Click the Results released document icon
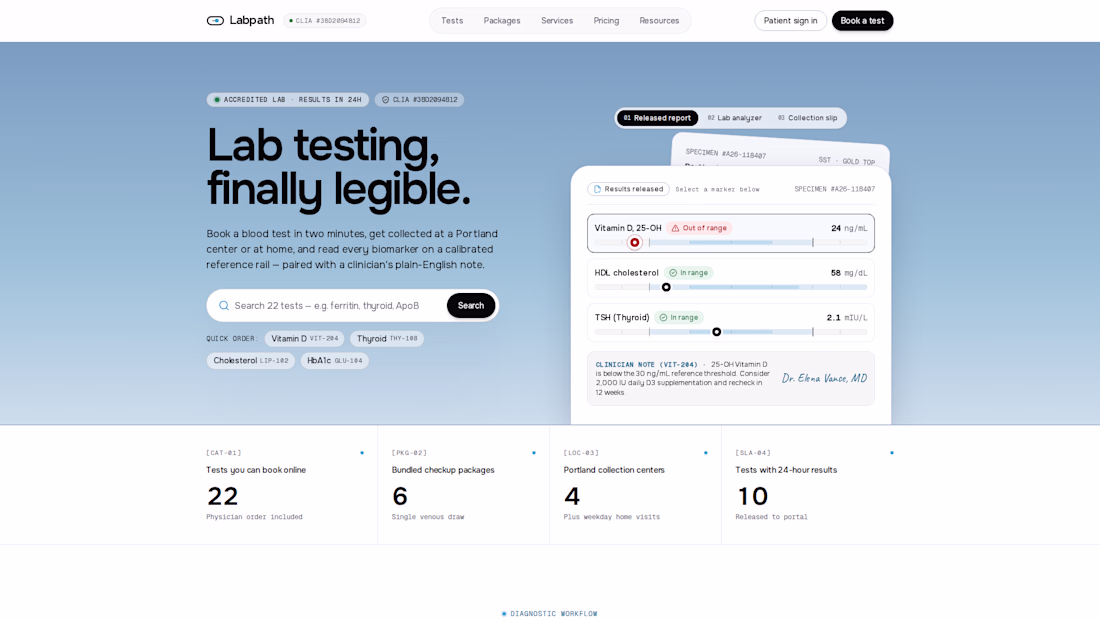Screen dimensions: 1100x619 click(x=597, y=189)
